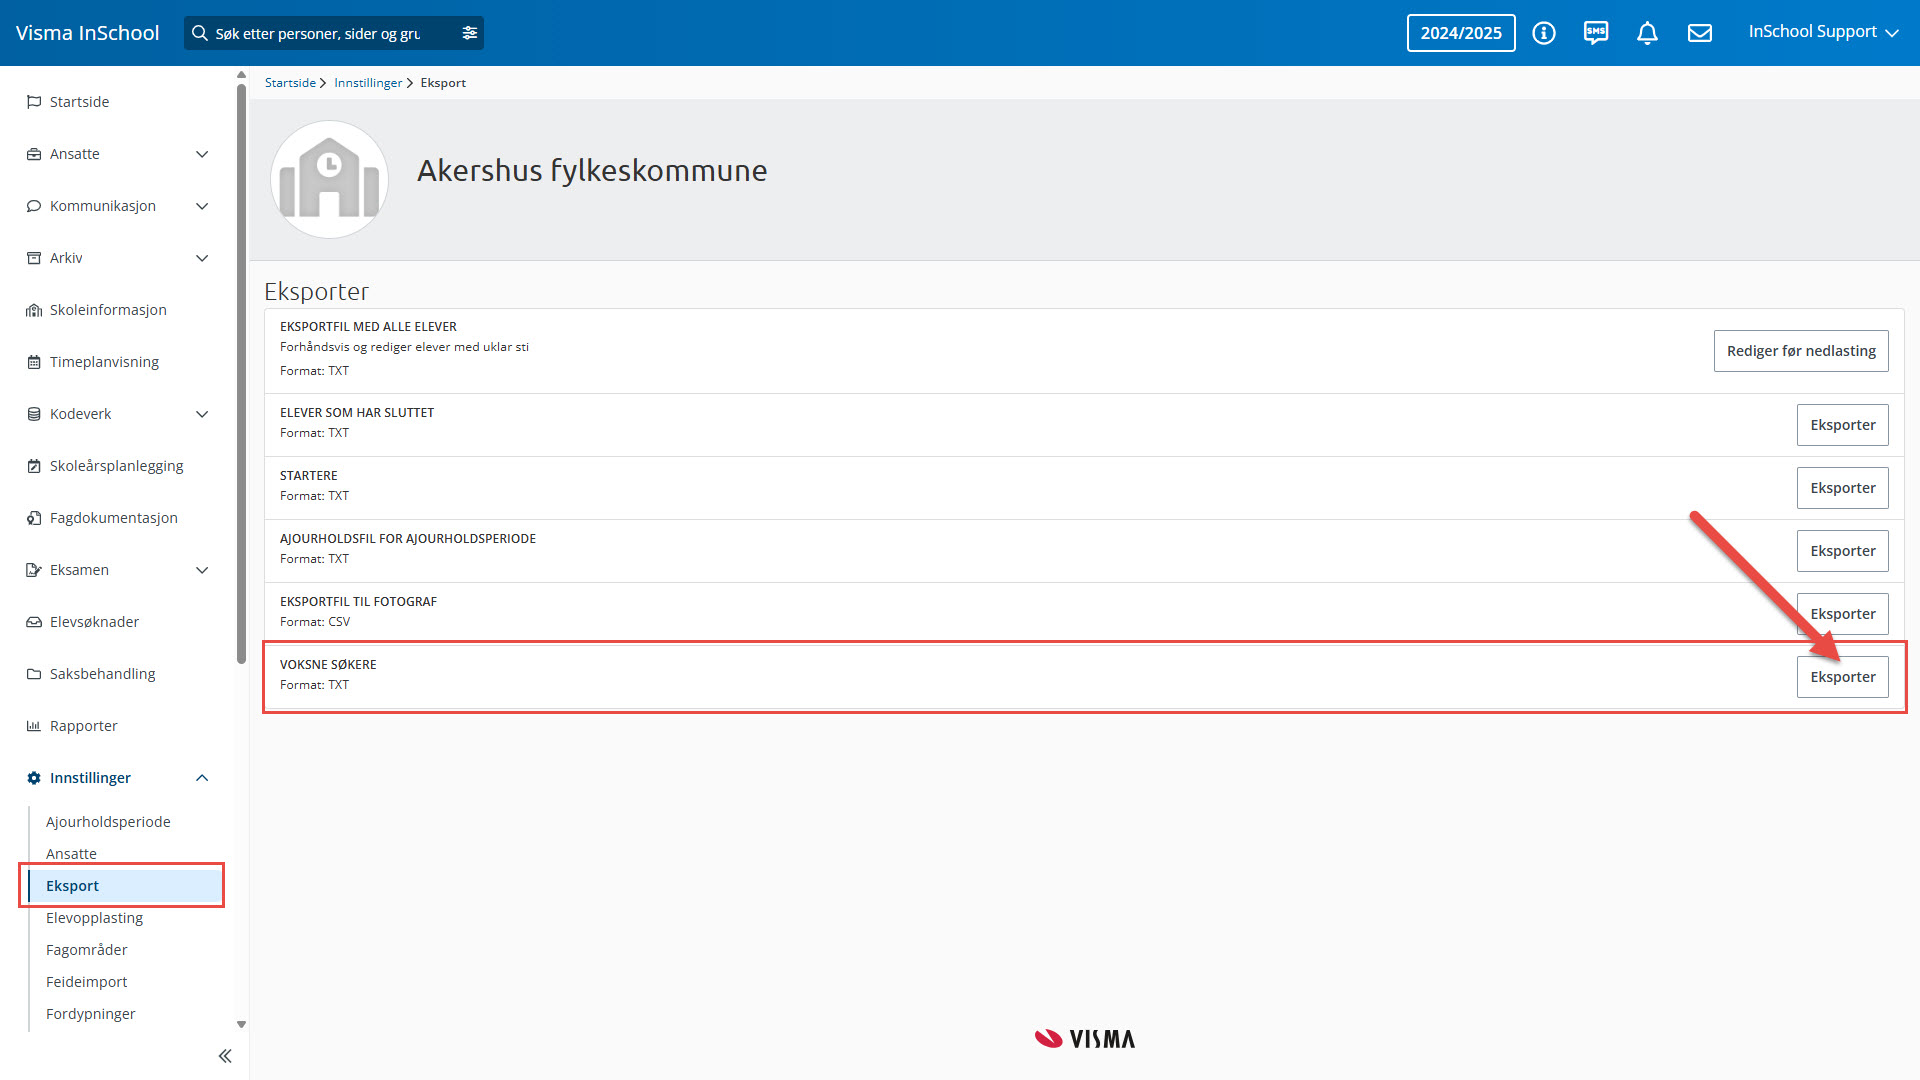1920x1080 pixels.
Task: Select Ansatte submenu under Innstillinger
Action: pos(71,854)
